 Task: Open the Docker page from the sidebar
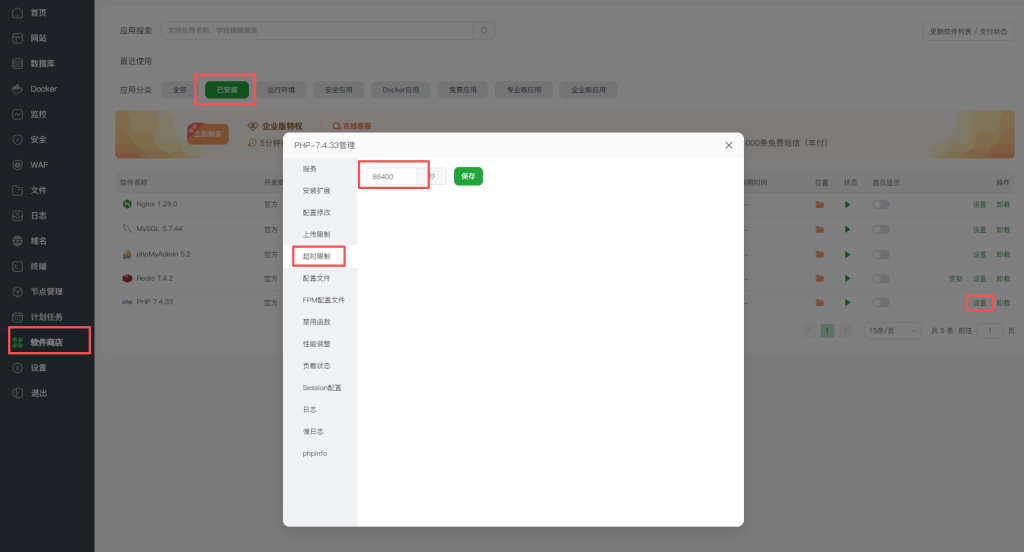coord(43,89)
